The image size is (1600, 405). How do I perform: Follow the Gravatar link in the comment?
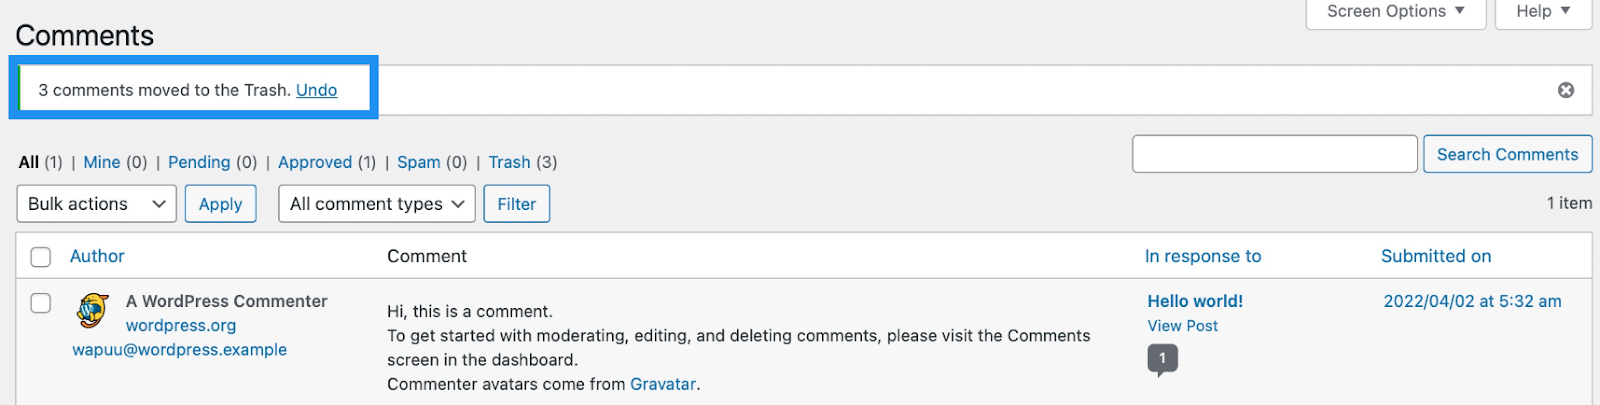tap(663, 384)
